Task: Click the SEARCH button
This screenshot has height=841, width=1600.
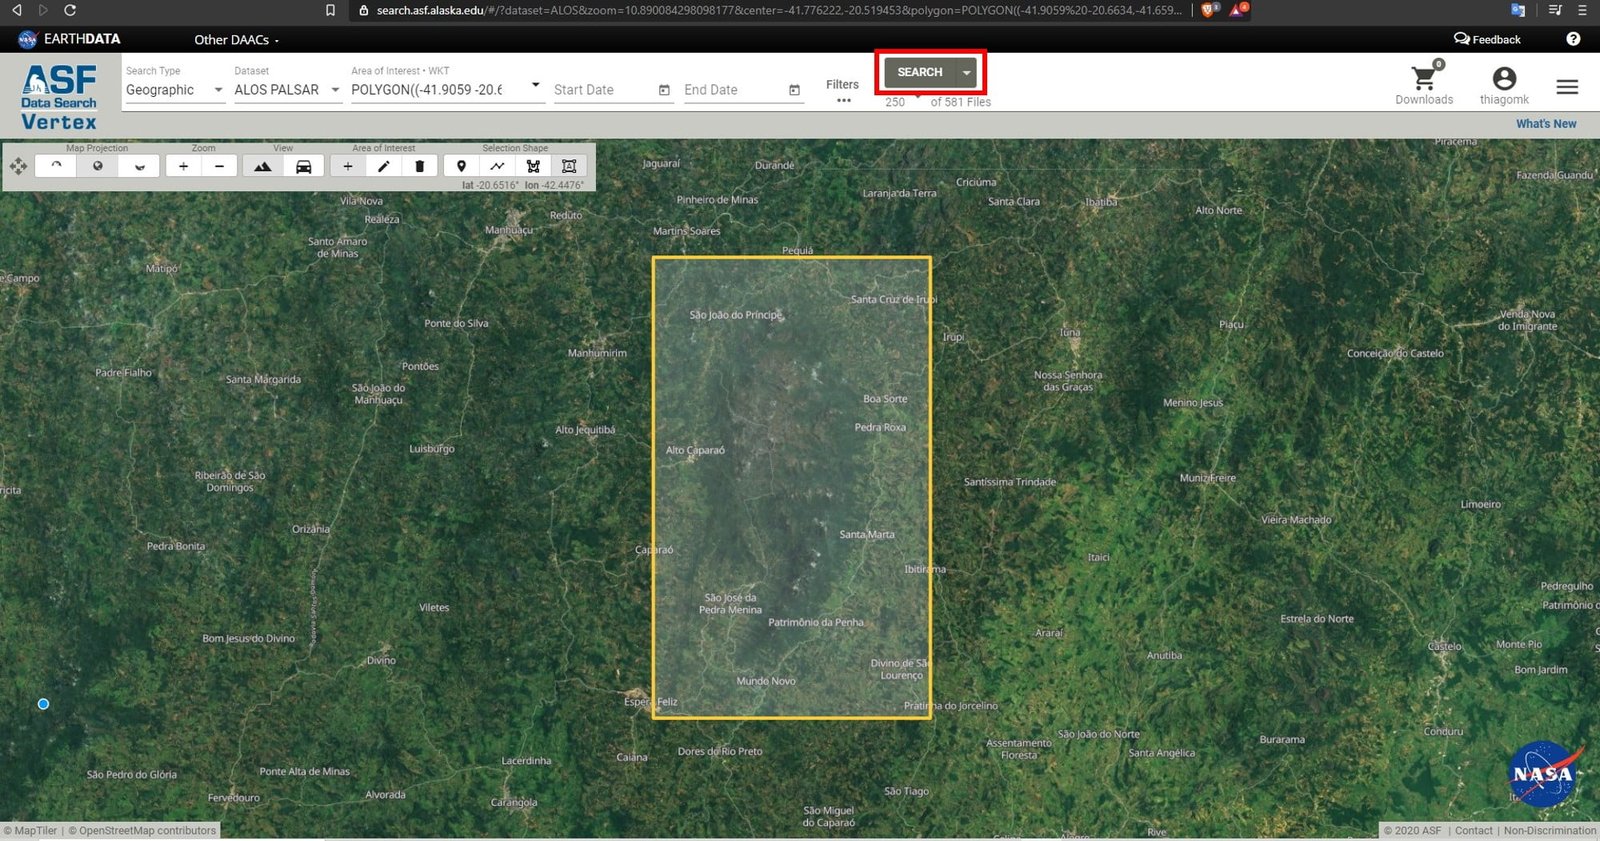Action: coord(920,72)
